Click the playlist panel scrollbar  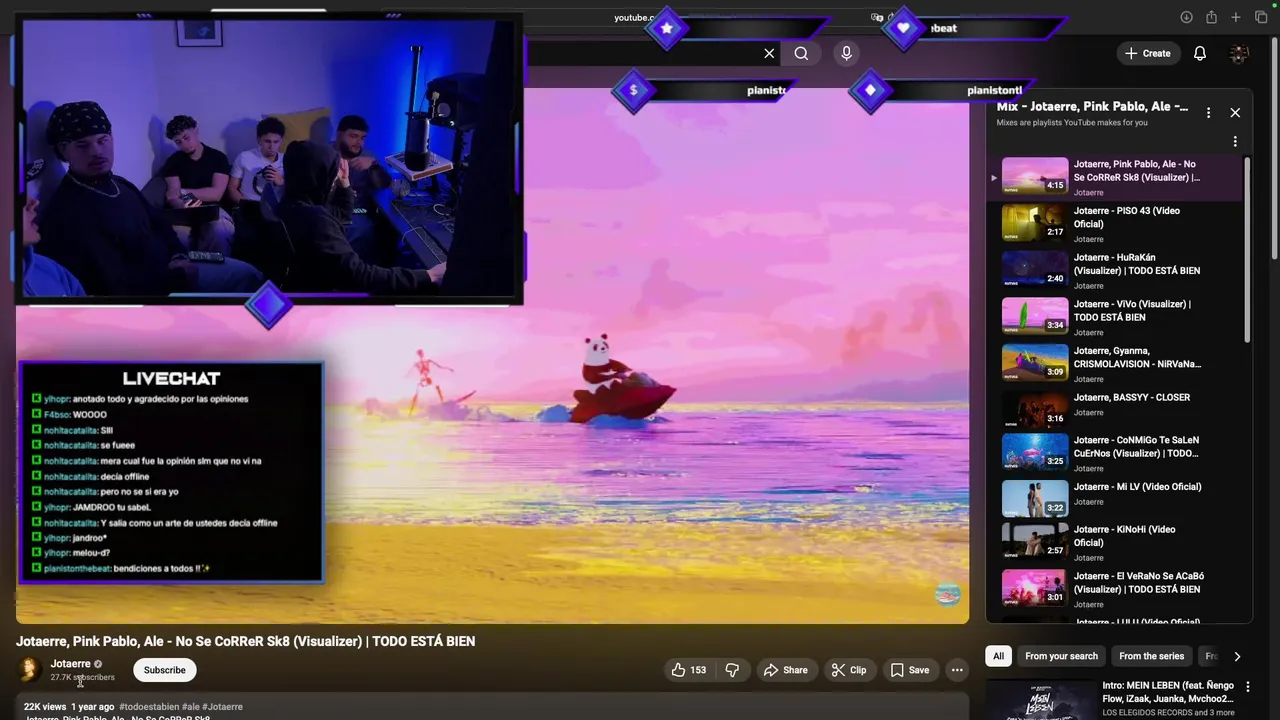pos(1247,250)
